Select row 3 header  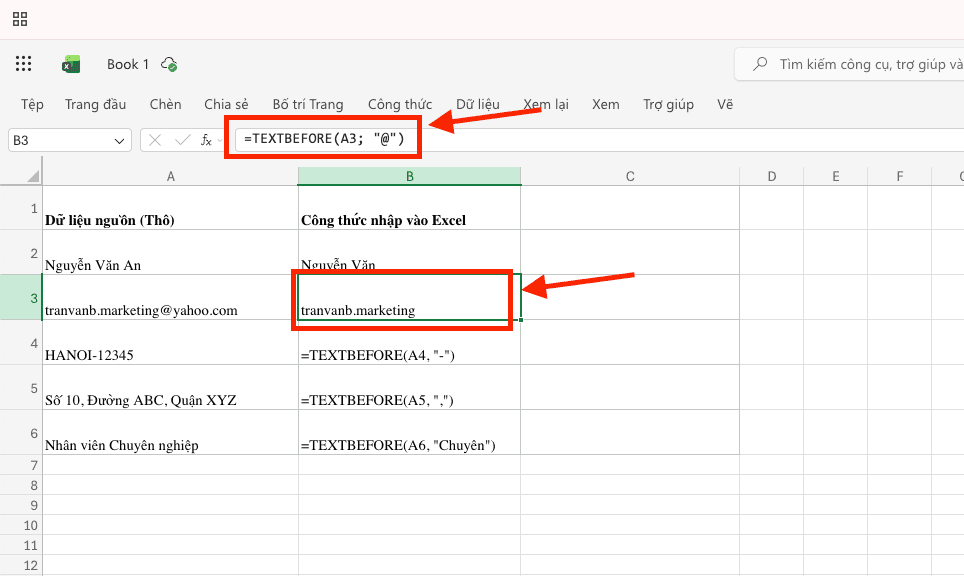click(21, 298)
